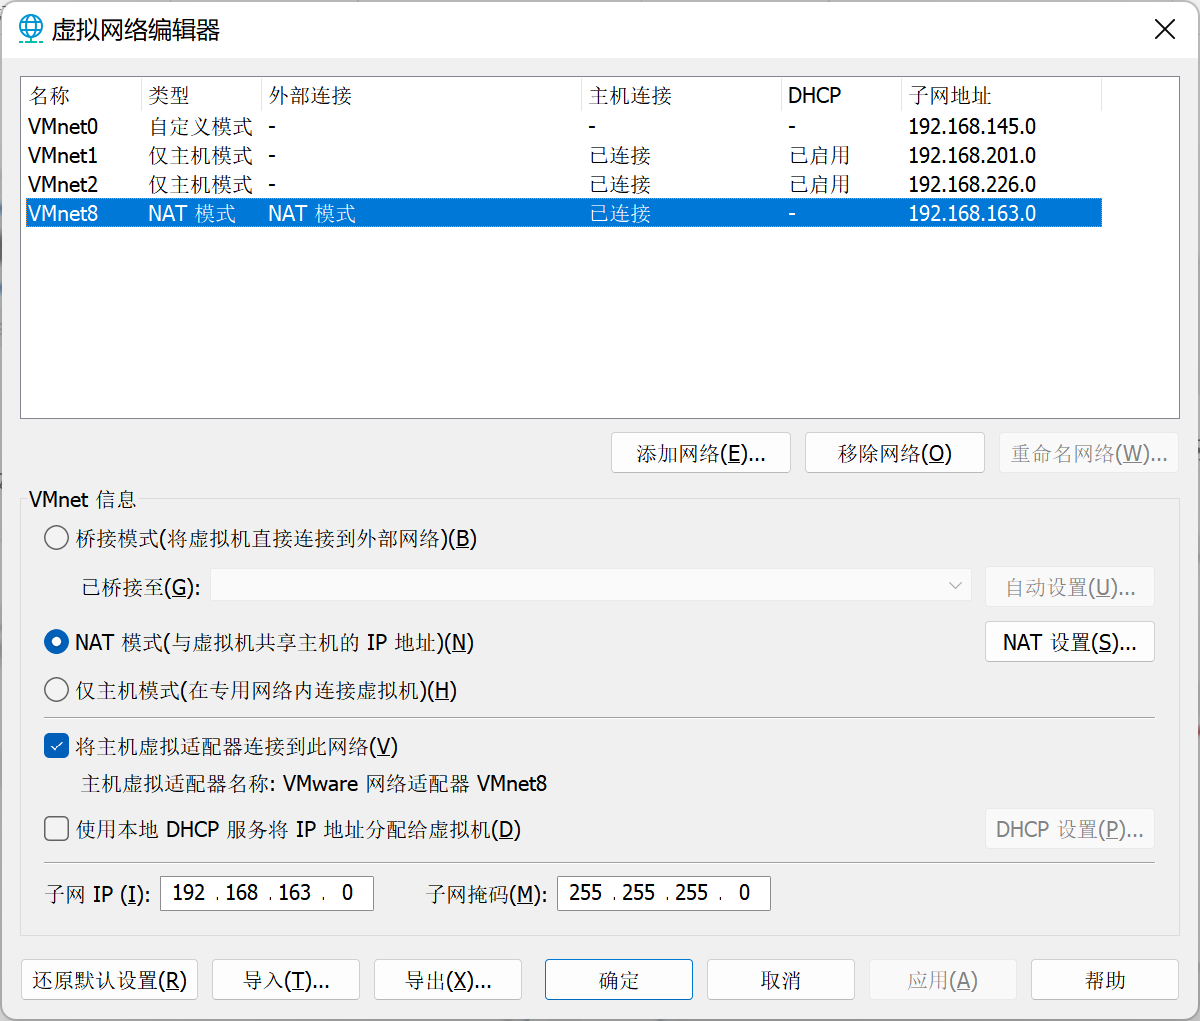Screen dimensions: 1200x1021
Task: Click 自定义模式 type cell of VMnet0
Action: (201, 127)
